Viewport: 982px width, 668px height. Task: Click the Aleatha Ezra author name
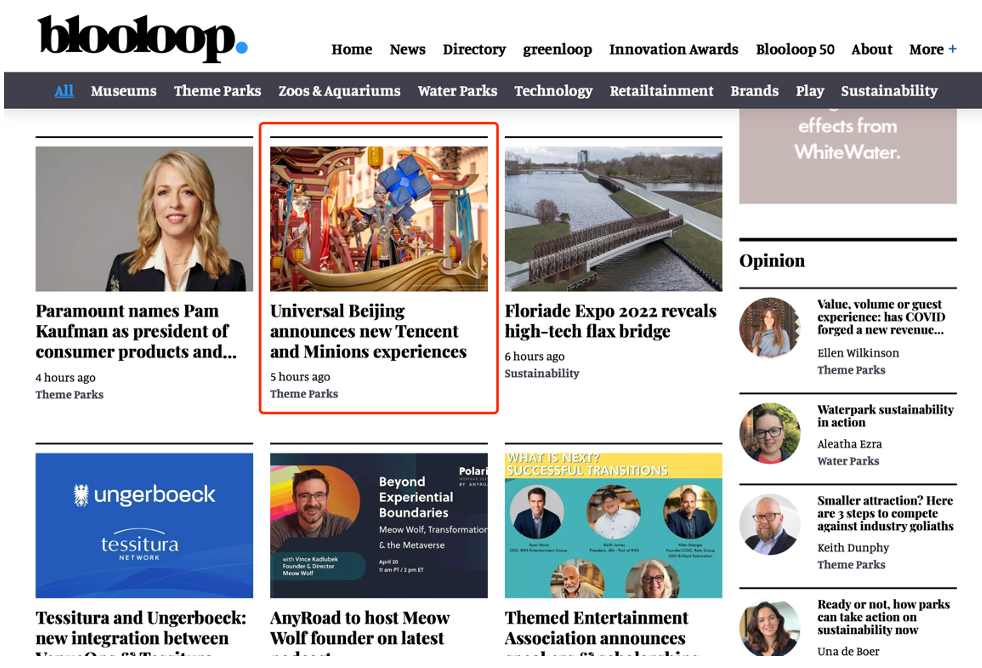(849, 444)
